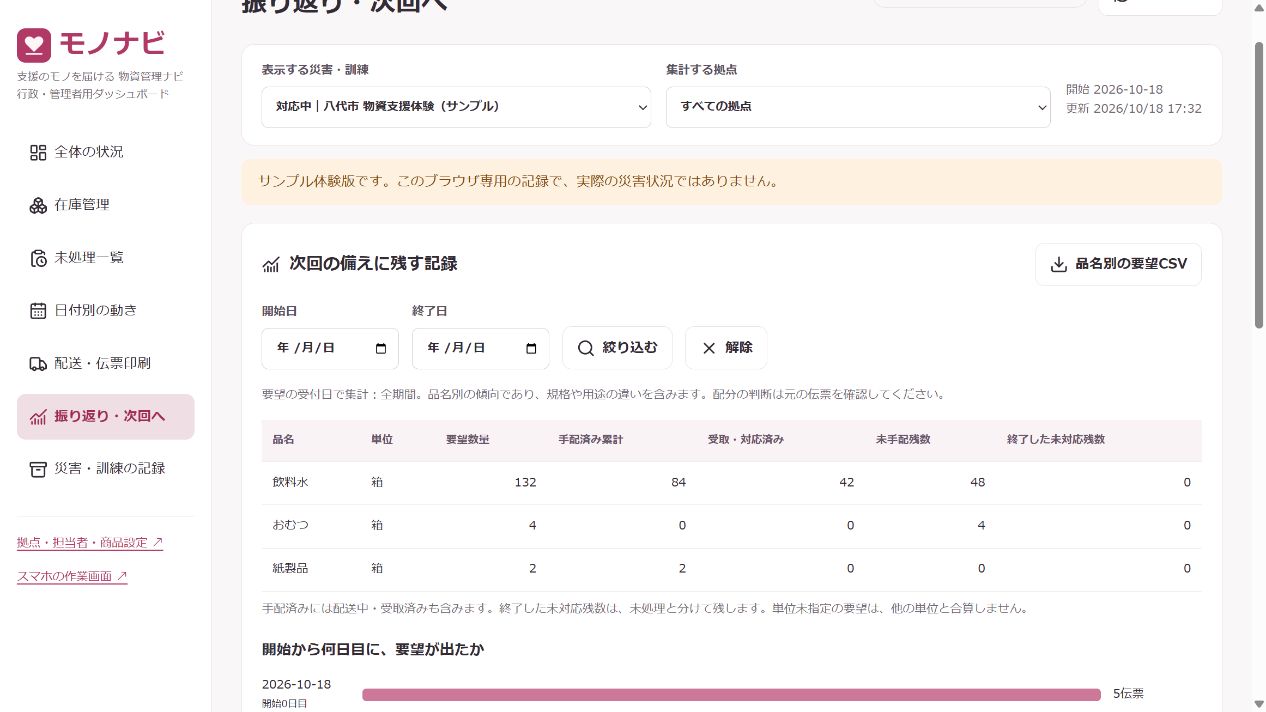Open スマホの作業画面 link
The image size is (1266, 712).
[x=72, y=577]
